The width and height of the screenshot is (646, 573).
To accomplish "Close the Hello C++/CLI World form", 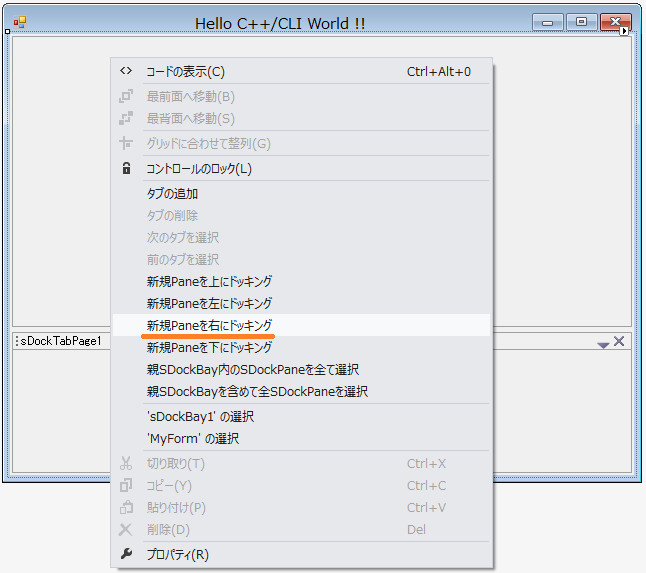I will 616,22.
